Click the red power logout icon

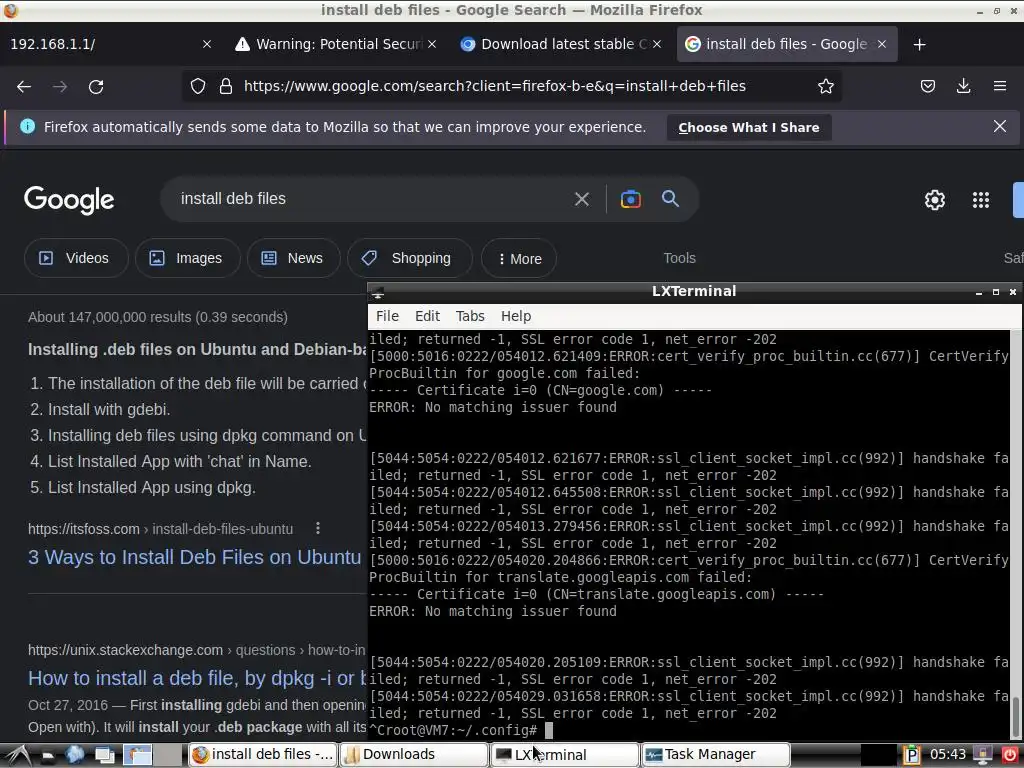[1010, 755]
